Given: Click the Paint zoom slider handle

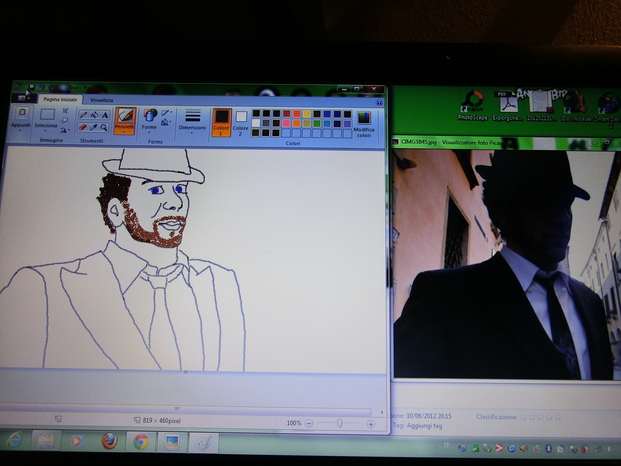Looking at the screenshot, I should pyautogui.click(x=339, y=424).
